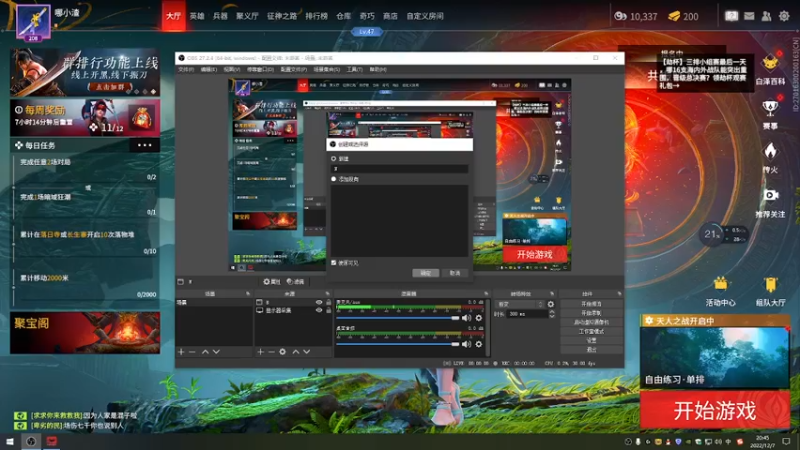Open the game mail envelope icon

click(x=749, y=16)
